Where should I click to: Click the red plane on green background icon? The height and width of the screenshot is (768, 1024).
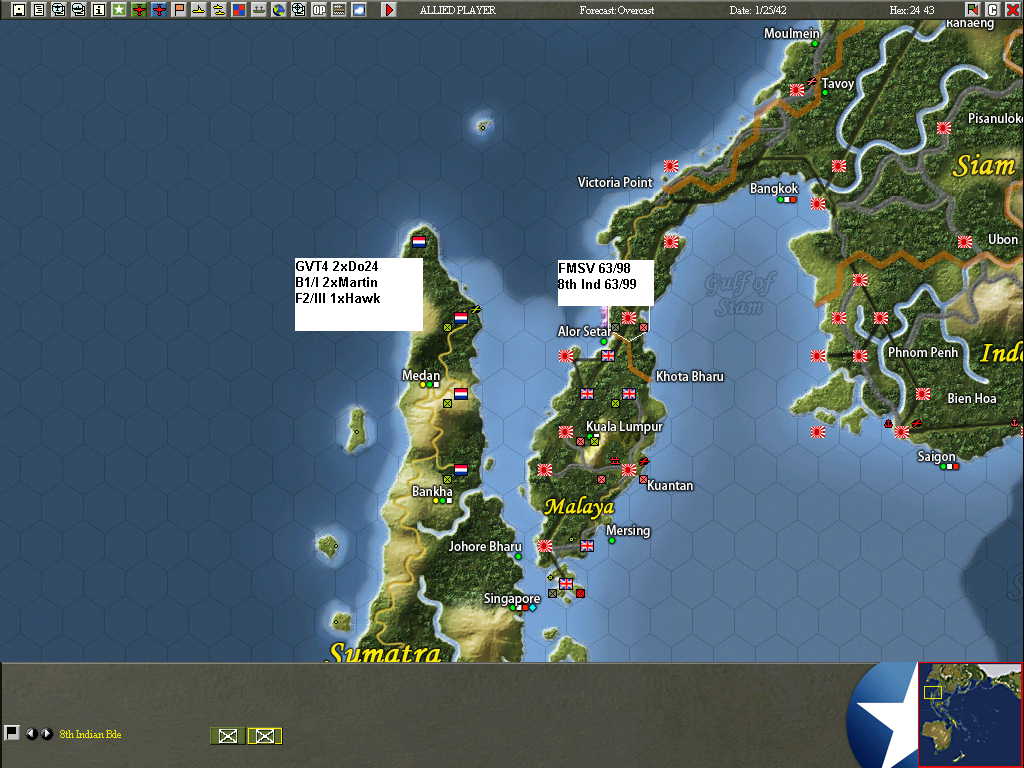pyautogui.click(x=139, y=10)
